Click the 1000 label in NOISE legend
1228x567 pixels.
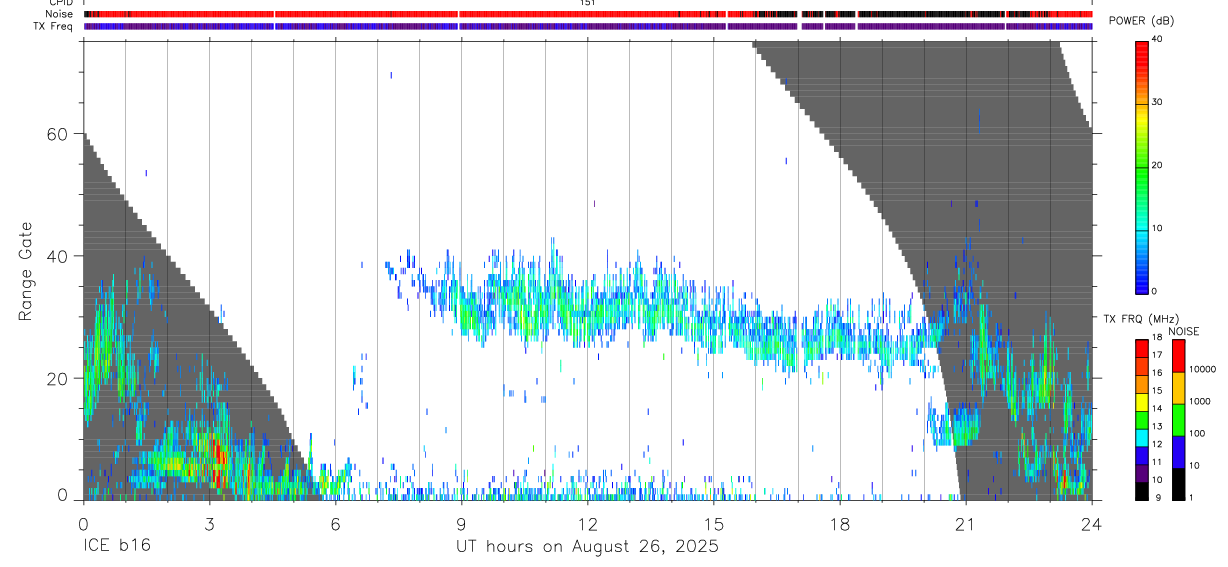click(1200, 401)
